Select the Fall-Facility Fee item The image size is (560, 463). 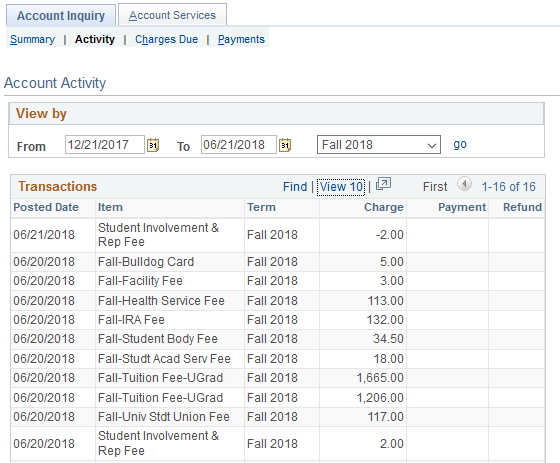tap(140, 281)
